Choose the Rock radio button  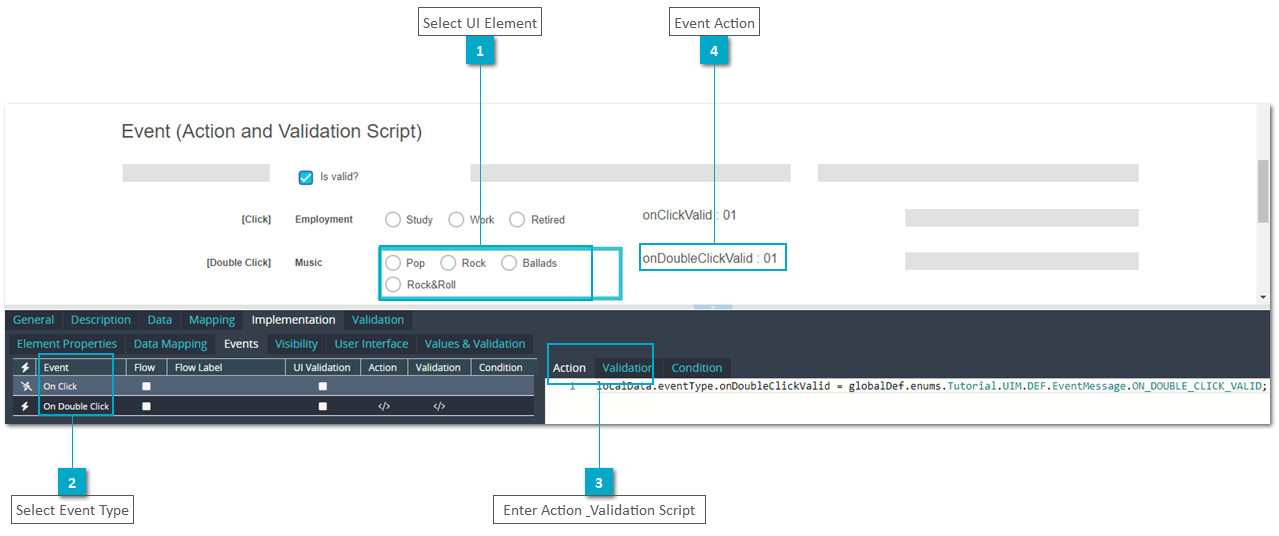click(x=448, y=263)
